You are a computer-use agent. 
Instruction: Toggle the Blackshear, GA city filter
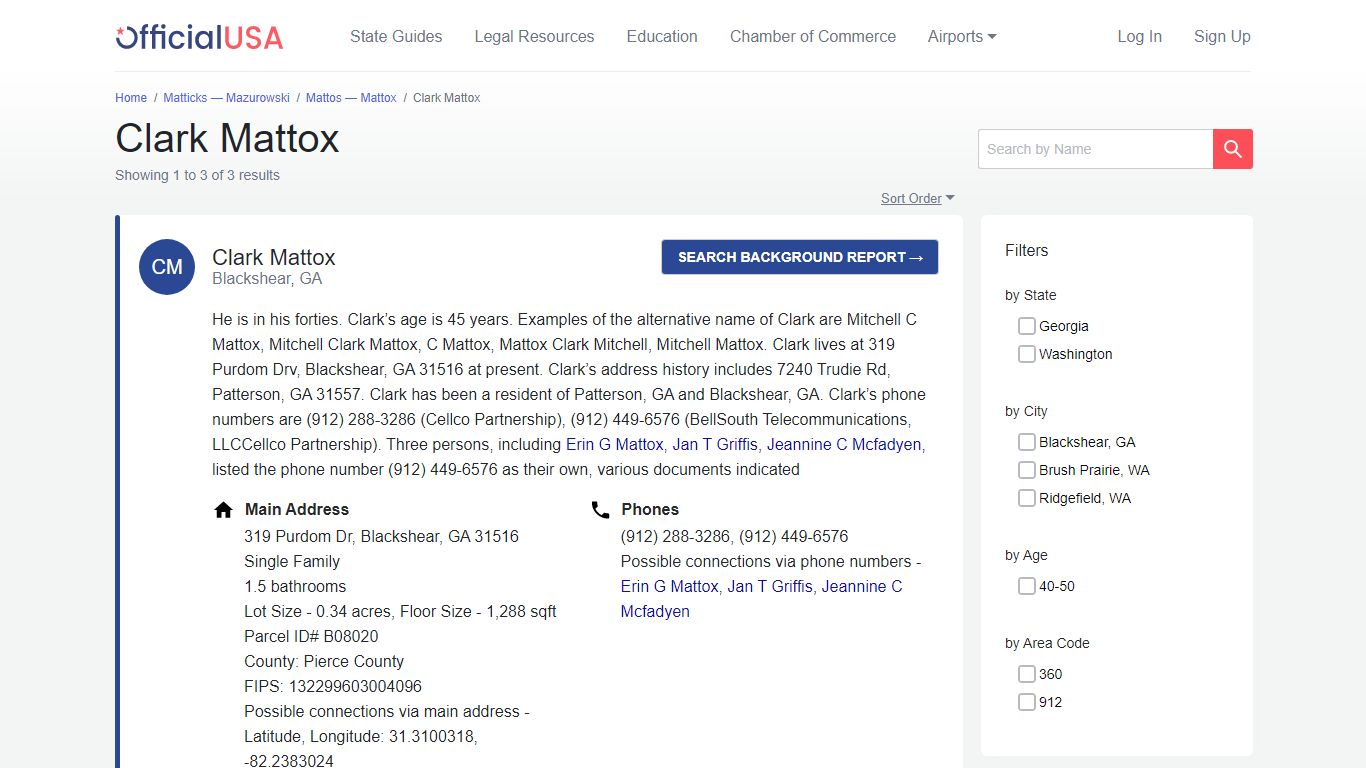pos(1027,442)
